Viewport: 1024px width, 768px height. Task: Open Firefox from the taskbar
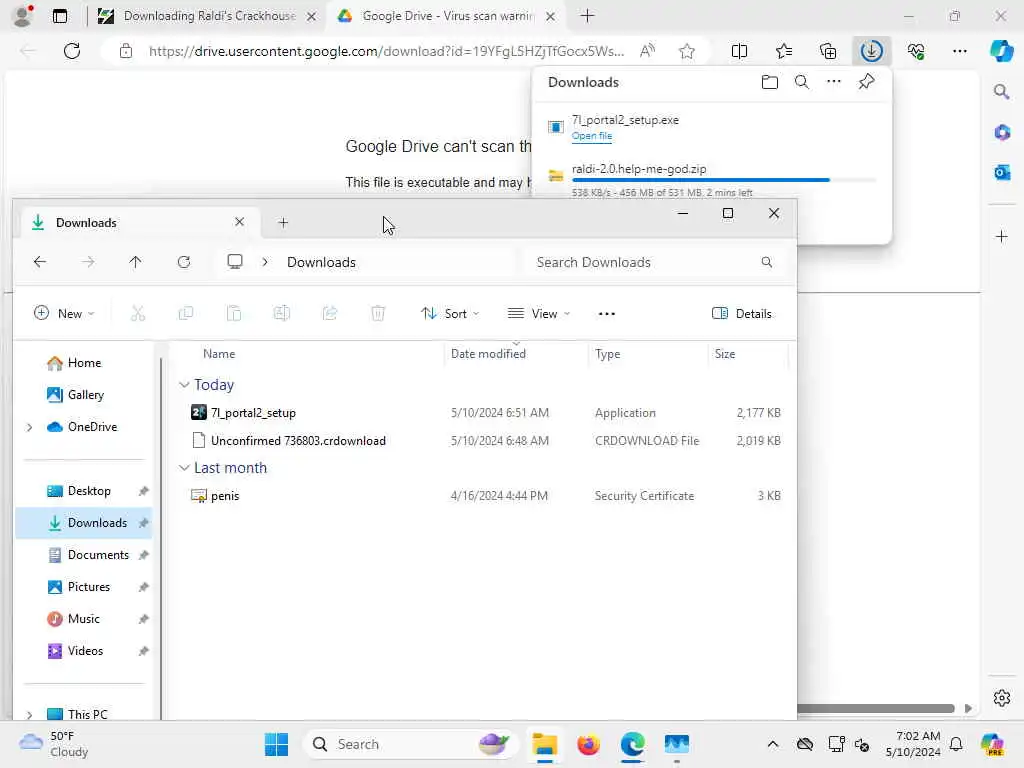click(588, 744)
